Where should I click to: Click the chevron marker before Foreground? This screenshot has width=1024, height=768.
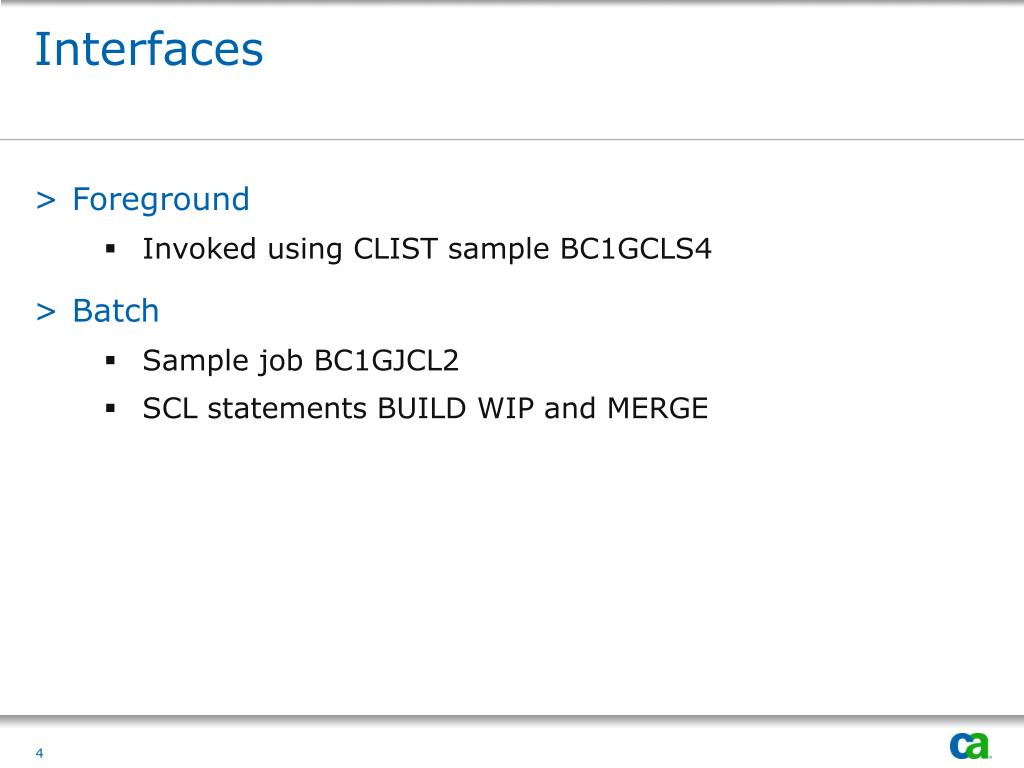pos(46,200)
